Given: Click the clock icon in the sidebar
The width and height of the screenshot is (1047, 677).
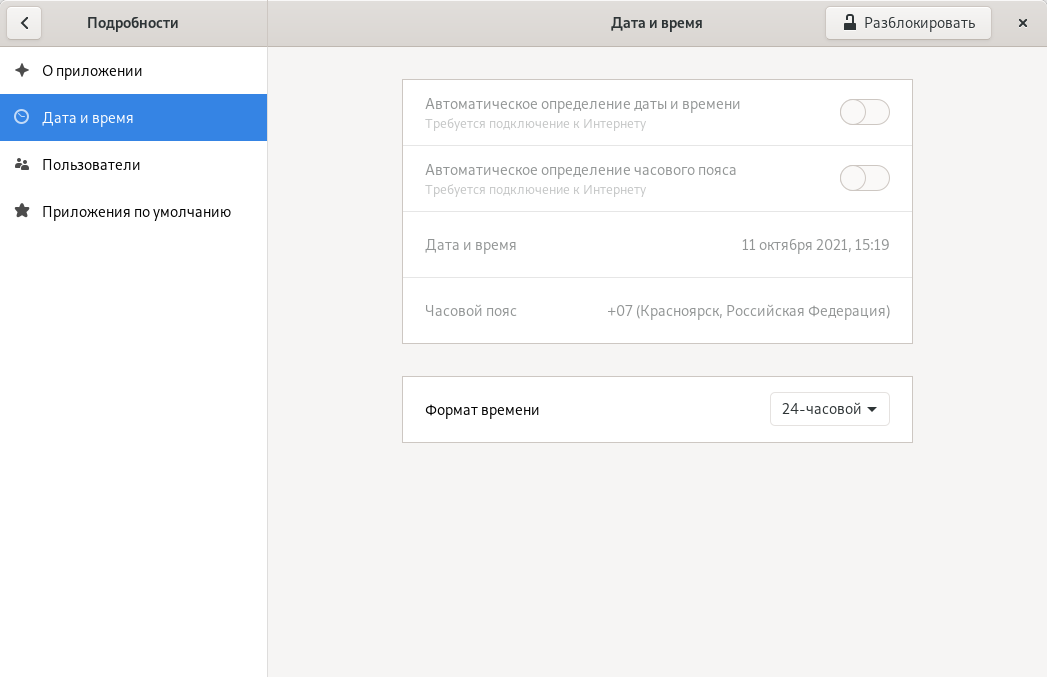Looking at the screenshot, I should [22, 117].
